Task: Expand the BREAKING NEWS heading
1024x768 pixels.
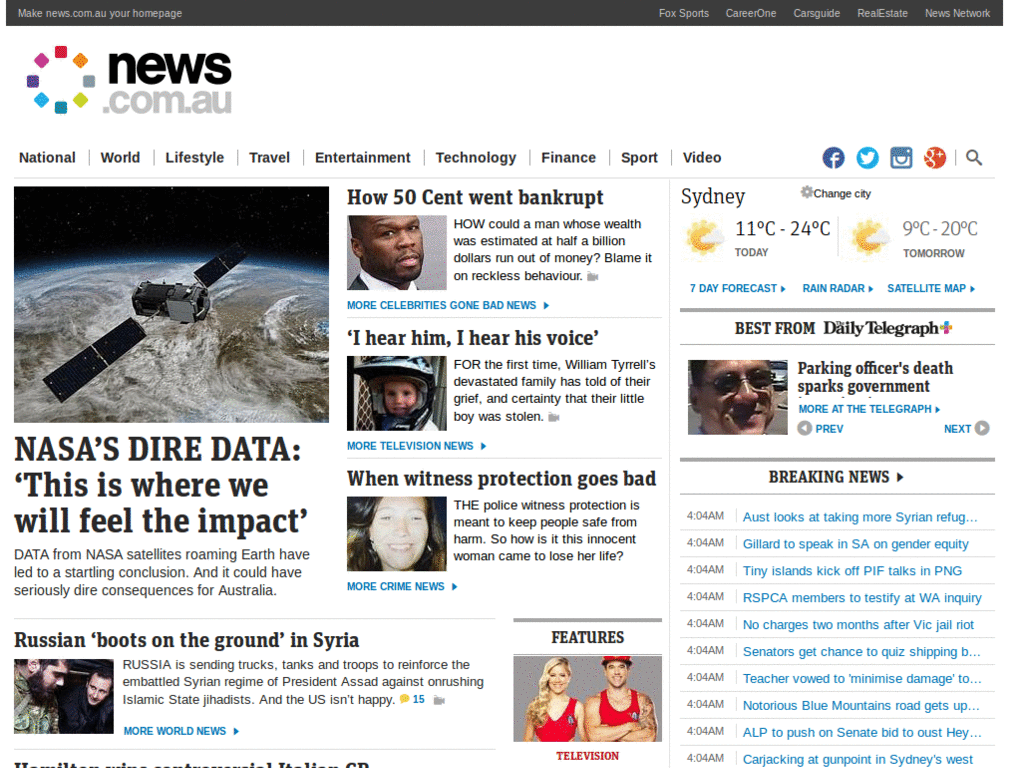Action: 836,477
